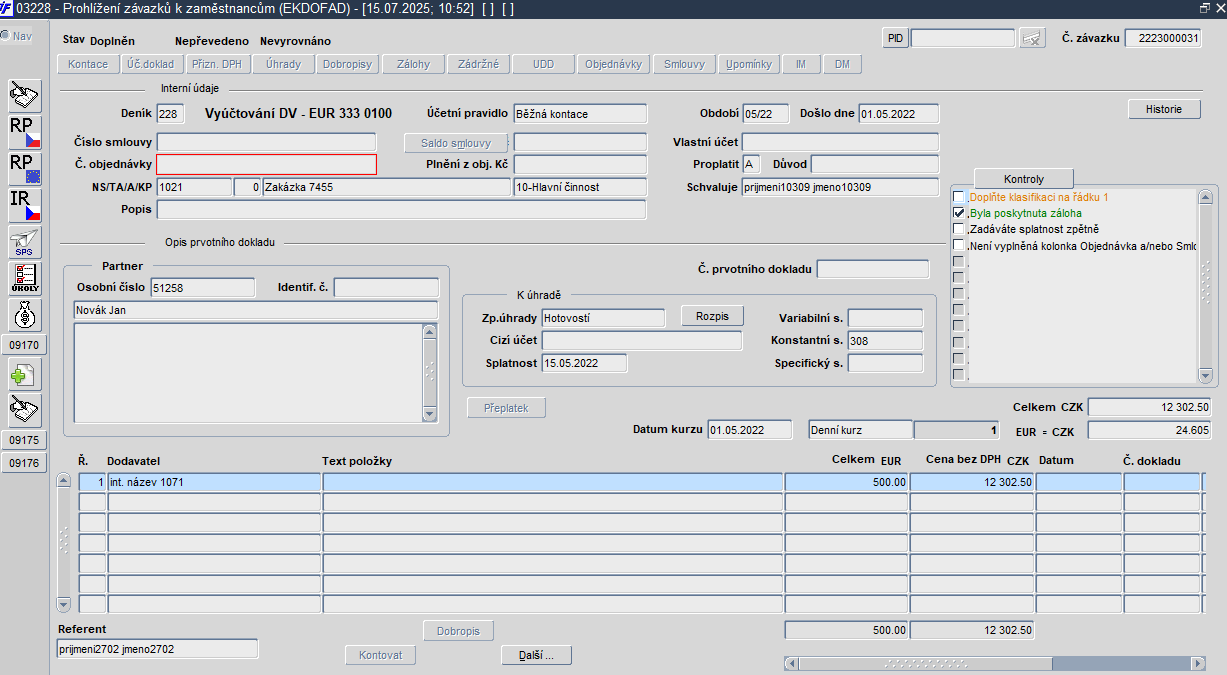Click the Variabilní s. input field

885,318
